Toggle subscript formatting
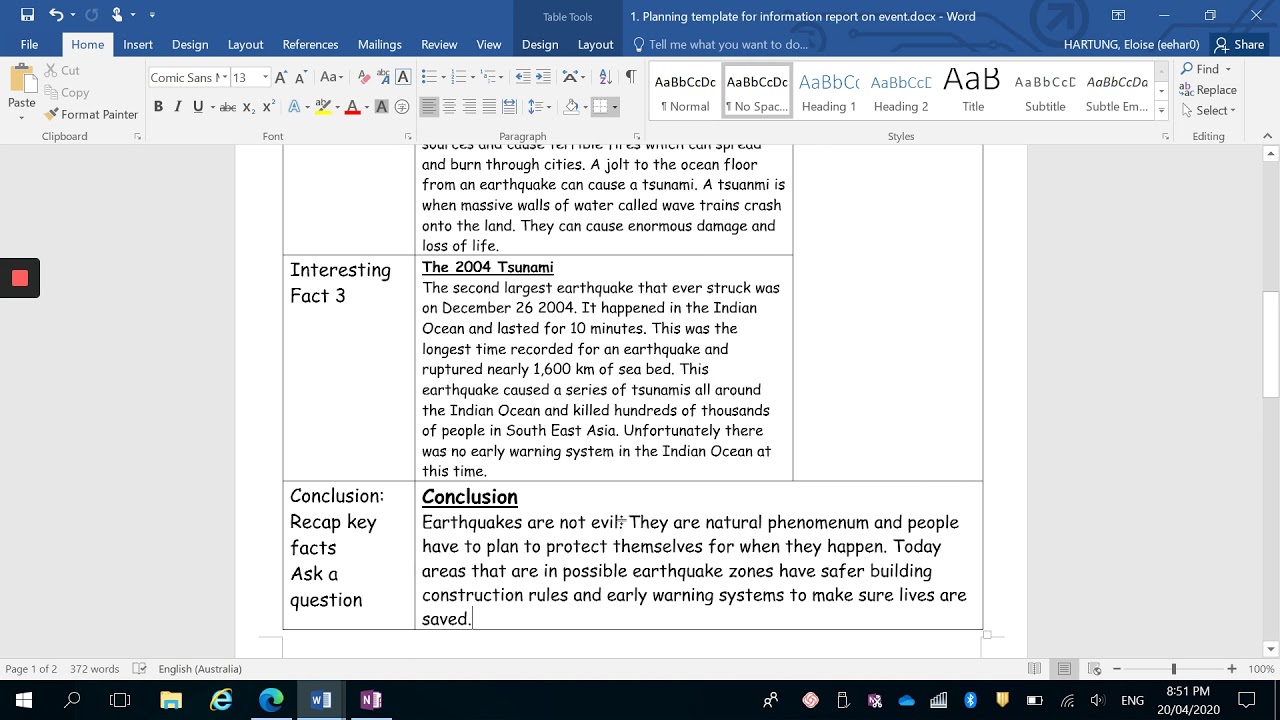 click(249, 107)
